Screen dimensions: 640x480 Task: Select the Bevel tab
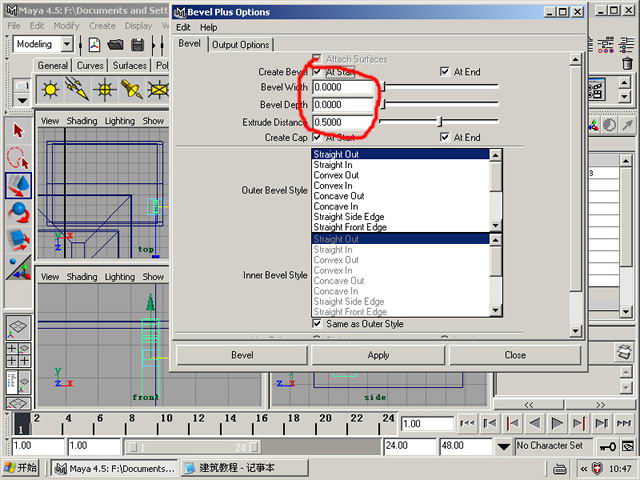pyautogui.click(x=189, y=44)
